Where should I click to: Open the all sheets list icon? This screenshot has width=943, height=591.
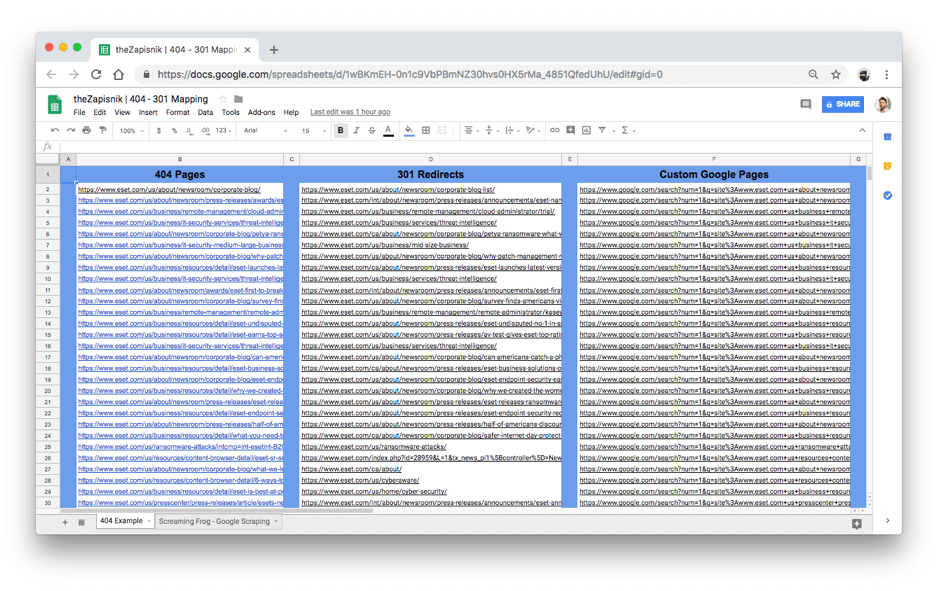pyautogui.click(x=81, y=522)
